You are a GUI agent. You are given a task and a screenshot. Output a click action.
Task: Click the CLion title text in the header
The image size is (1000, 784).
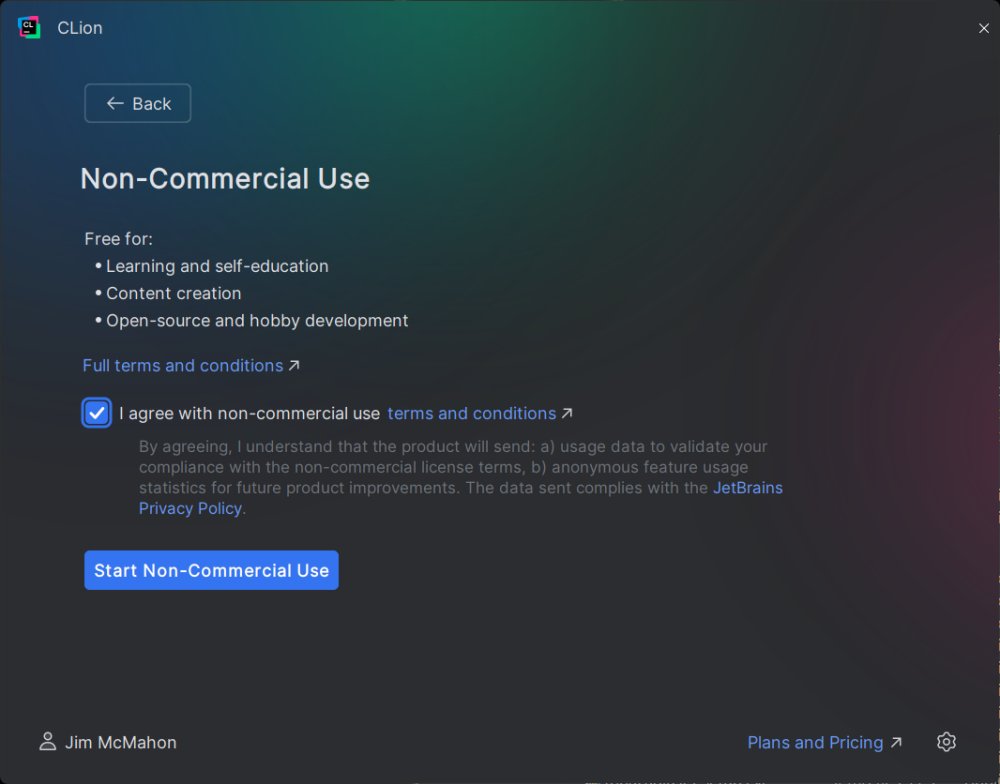79,28
